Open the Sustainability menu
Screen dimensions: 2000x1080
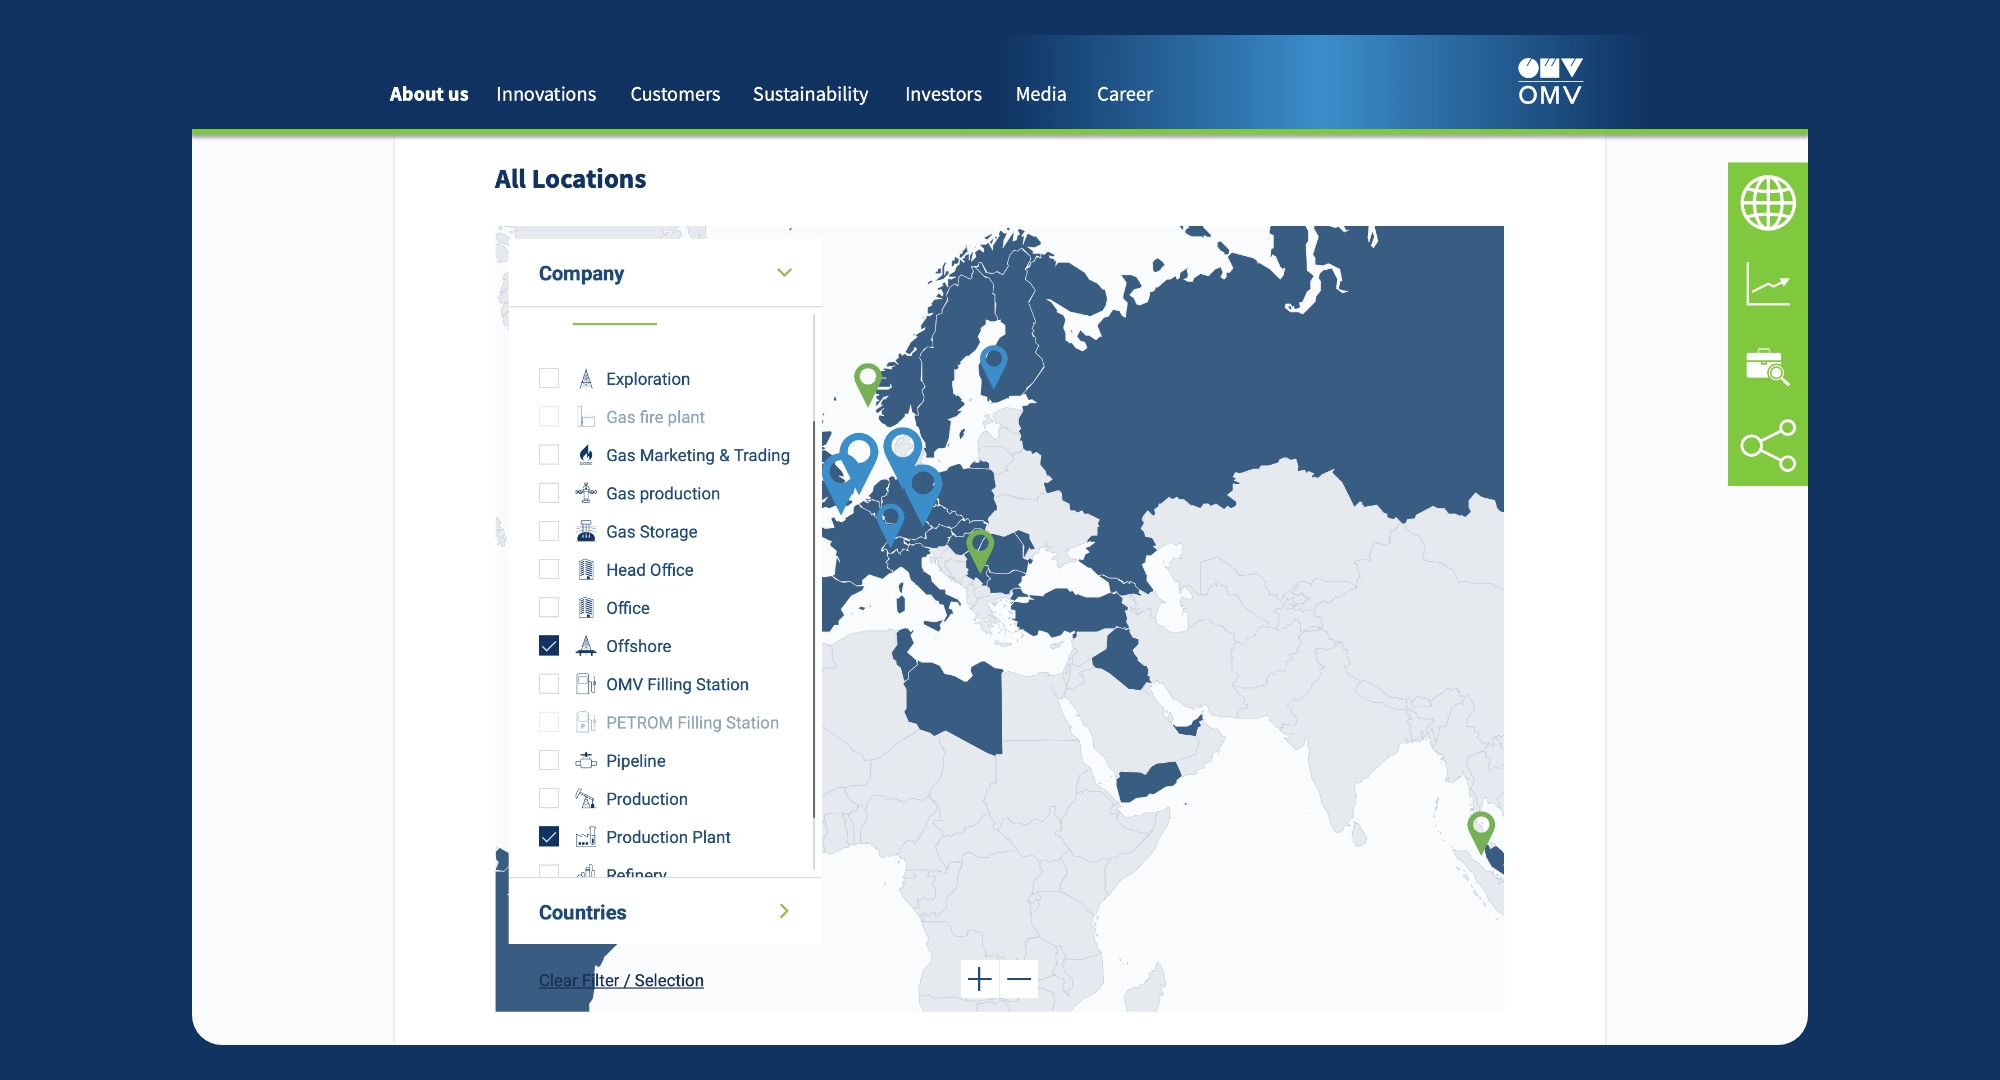[810, 94]
